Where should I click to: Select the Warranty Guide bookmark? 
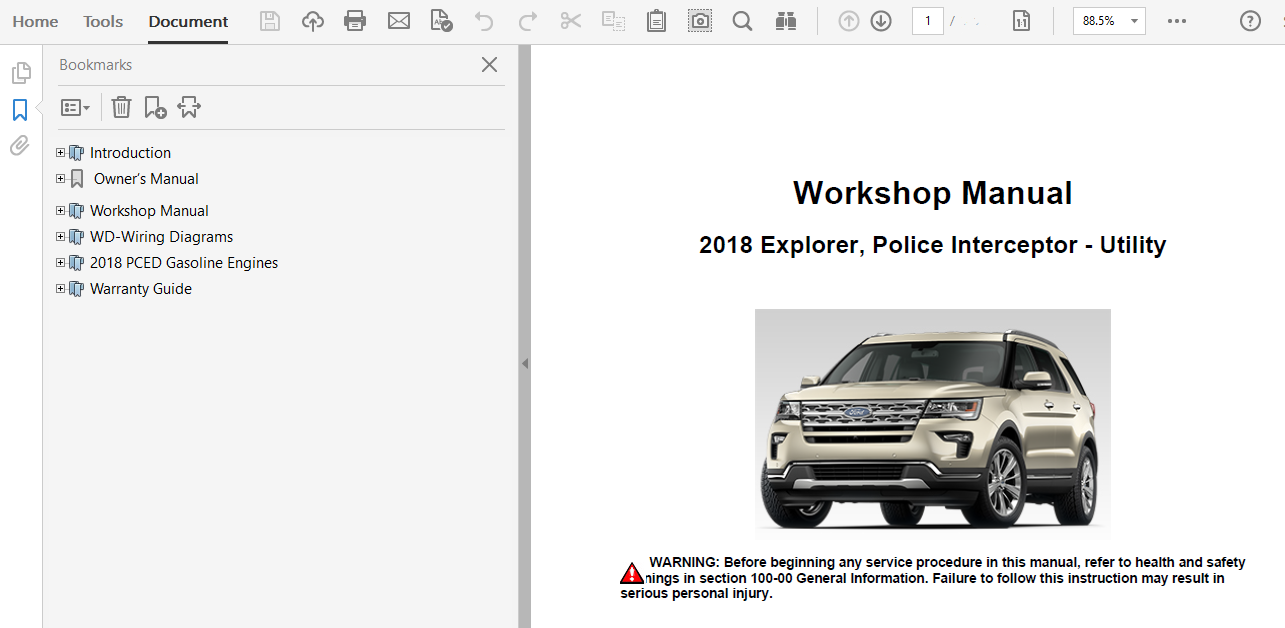tap(140, 289)
